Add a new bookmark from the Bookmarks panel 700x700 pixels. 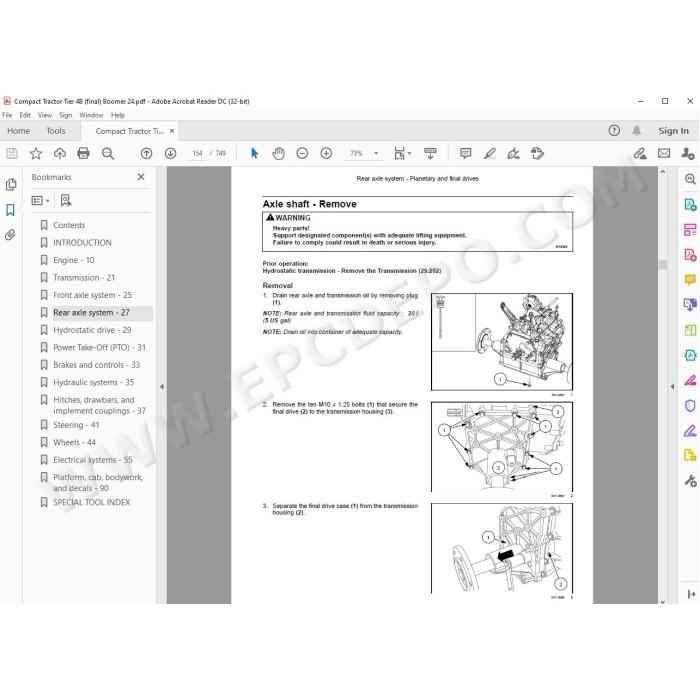tap(66, 200)
